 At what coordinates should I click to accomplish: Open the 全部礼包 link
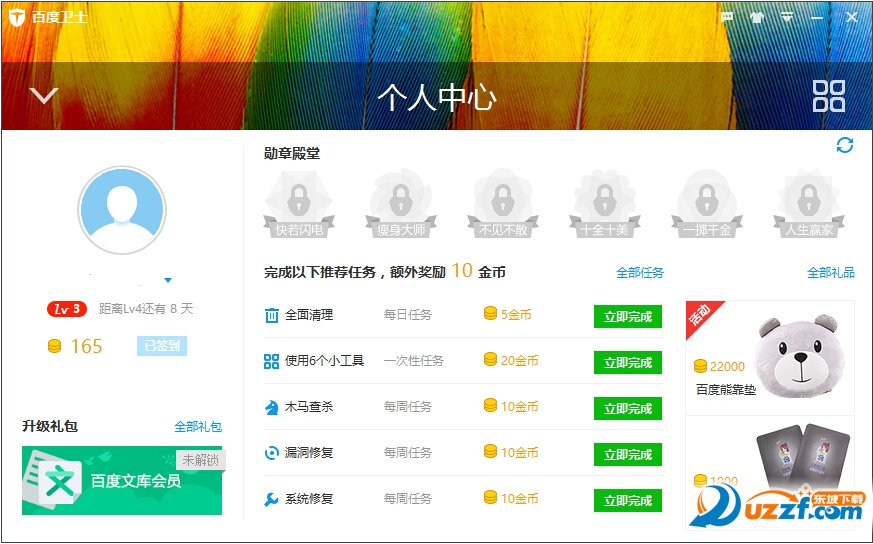[x=198, y=426]
